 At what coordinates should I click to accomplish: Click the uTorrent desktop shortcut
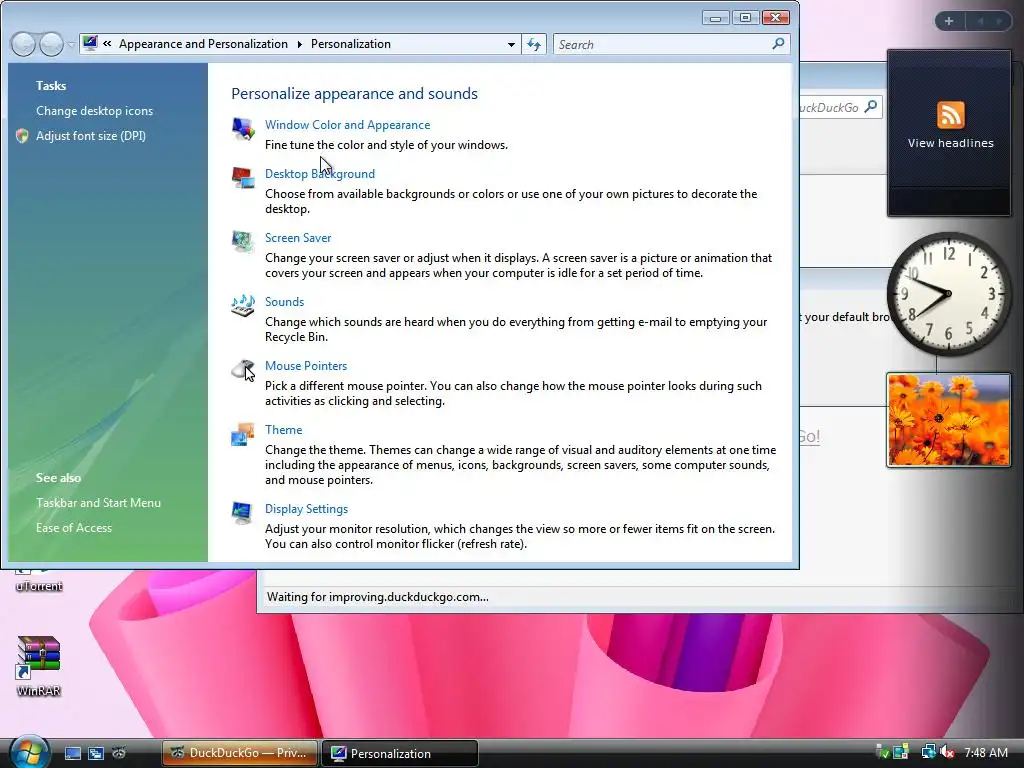pyautogui.click(x=39, y=580)
